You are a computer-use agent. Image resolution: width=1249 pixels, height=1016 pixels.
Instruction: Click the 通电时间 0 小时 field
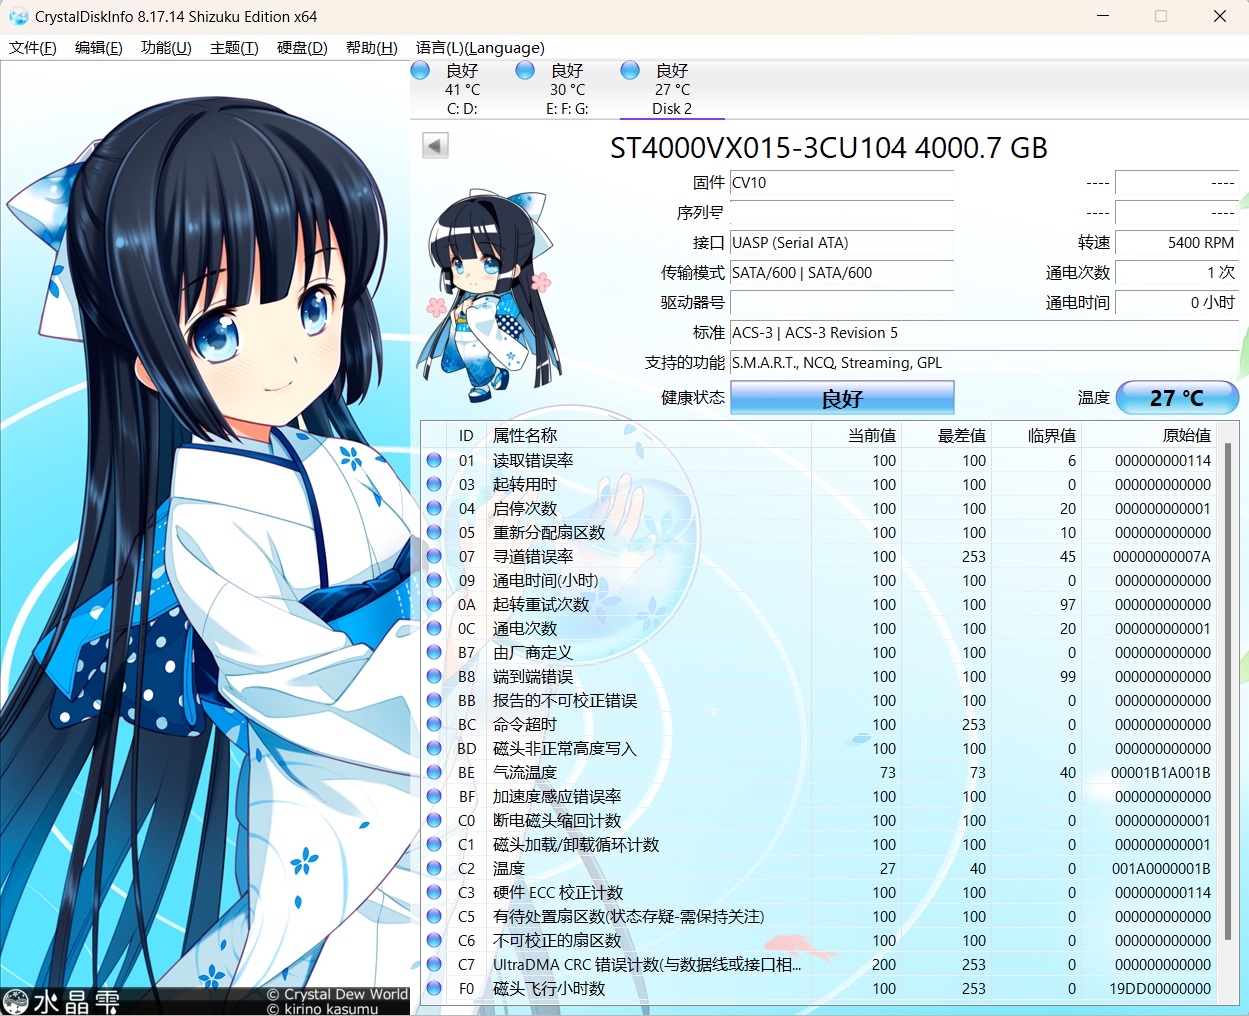point(1177,303)
